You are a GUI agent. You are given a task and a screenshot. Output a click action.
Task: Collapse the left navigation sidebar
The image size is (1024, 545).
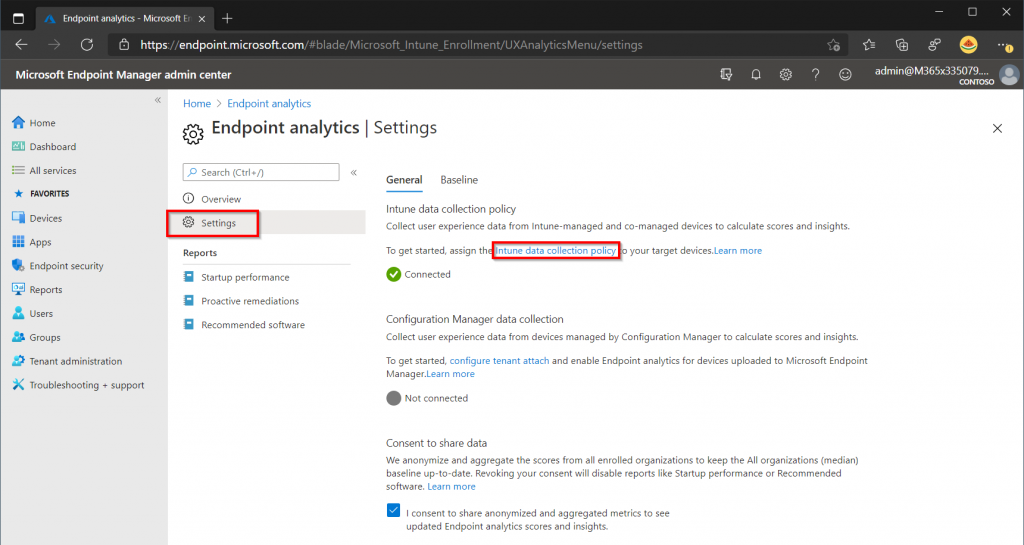tap(157, 100)
